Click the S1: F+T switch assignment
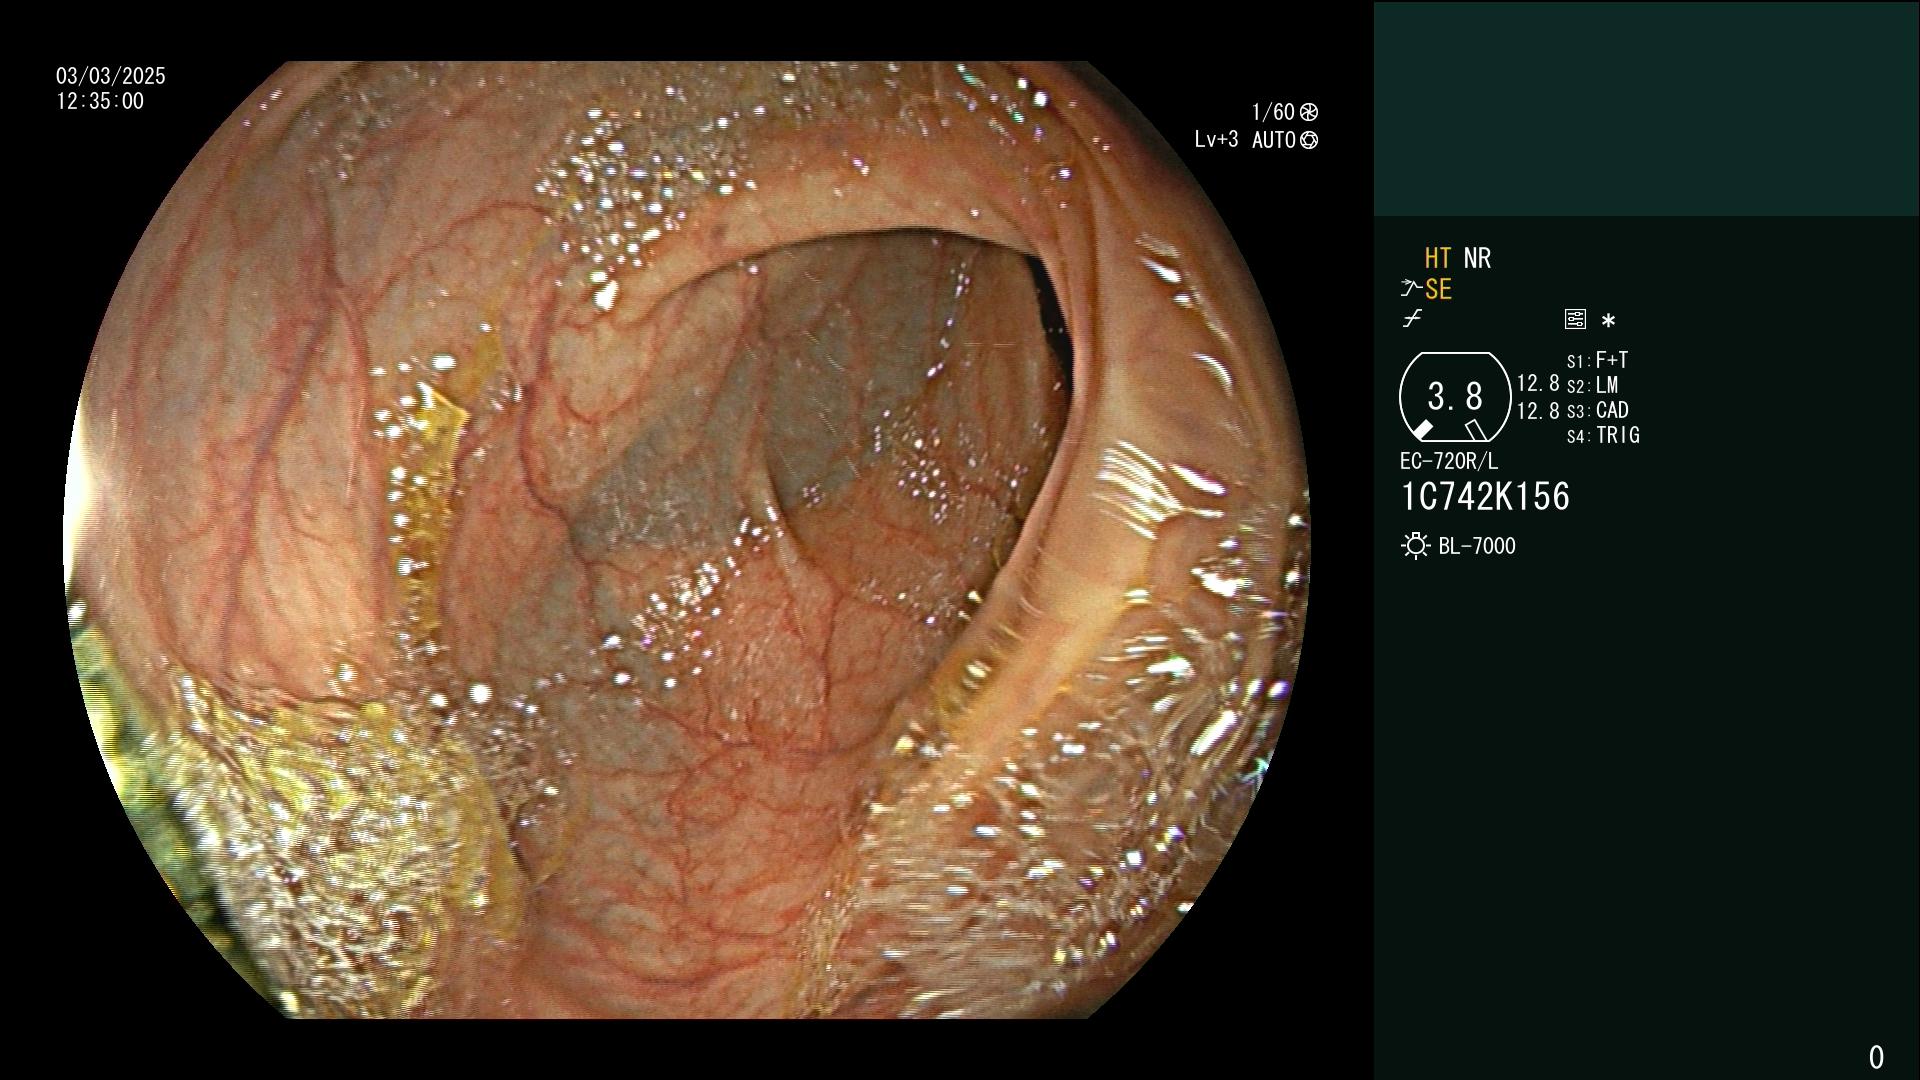Screen dimensions: 1920x1080 pos(1597,360)
